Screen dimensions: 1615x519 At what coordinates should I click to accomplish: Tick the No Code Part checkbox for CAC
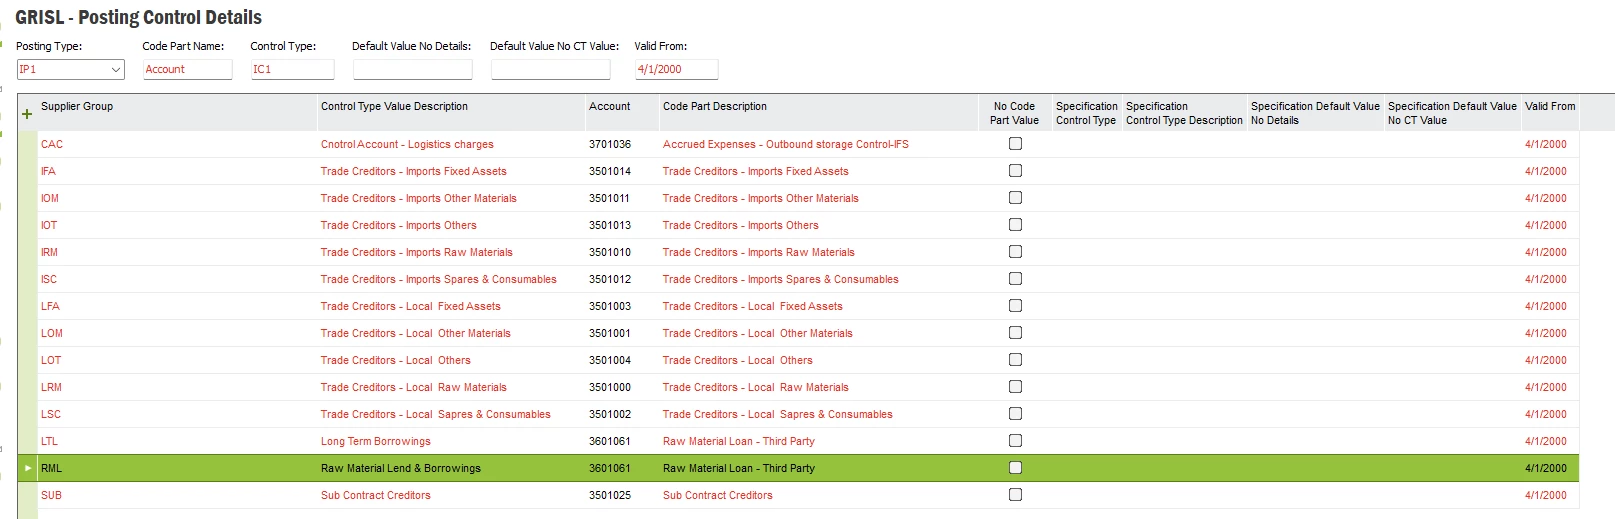click(1015, 144)
